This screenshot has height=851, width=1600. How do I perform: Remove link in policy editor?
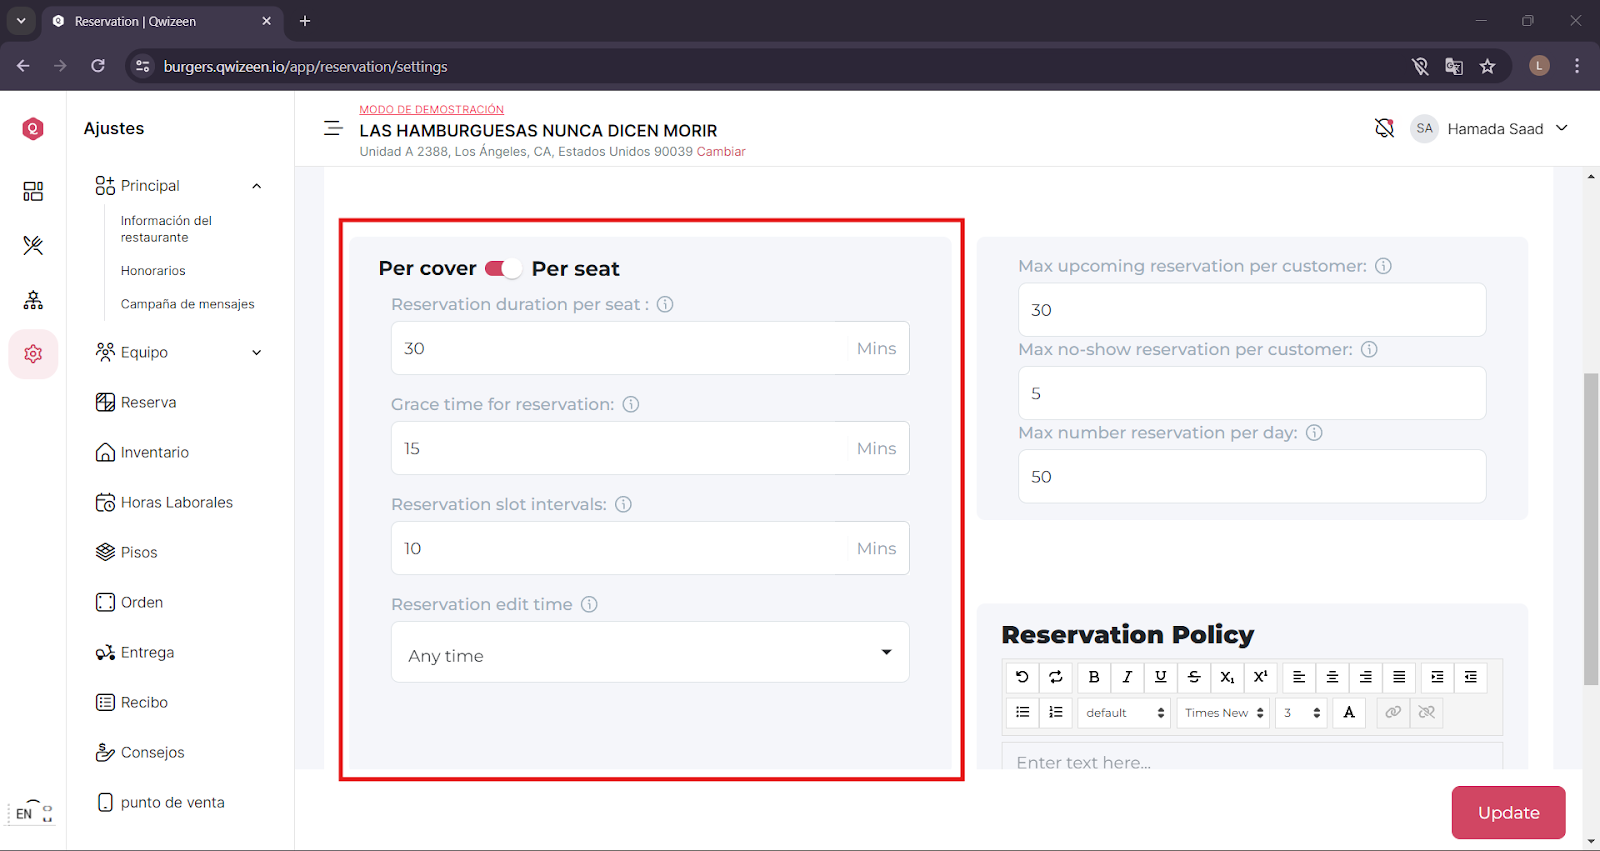point(1427,712)
